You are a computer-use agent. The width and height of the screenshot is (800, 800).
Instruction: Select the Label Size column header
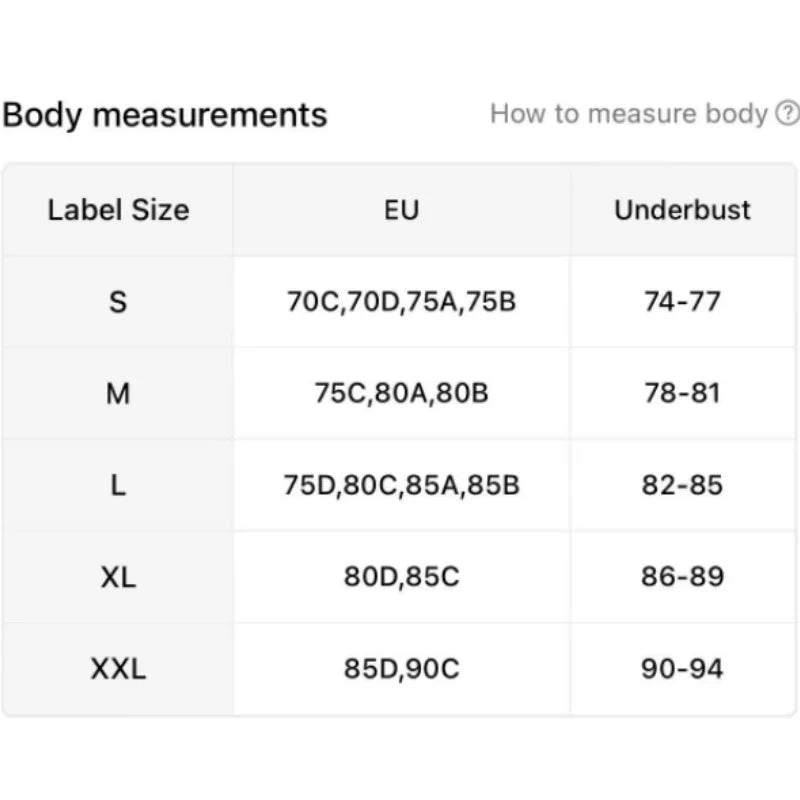coord(117,210)
